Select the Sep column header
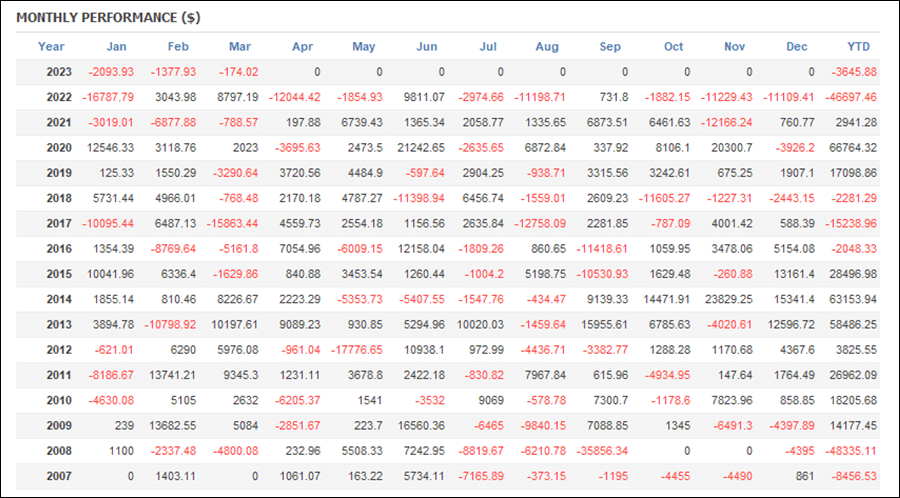900x498 pixels. pos(610,47)
